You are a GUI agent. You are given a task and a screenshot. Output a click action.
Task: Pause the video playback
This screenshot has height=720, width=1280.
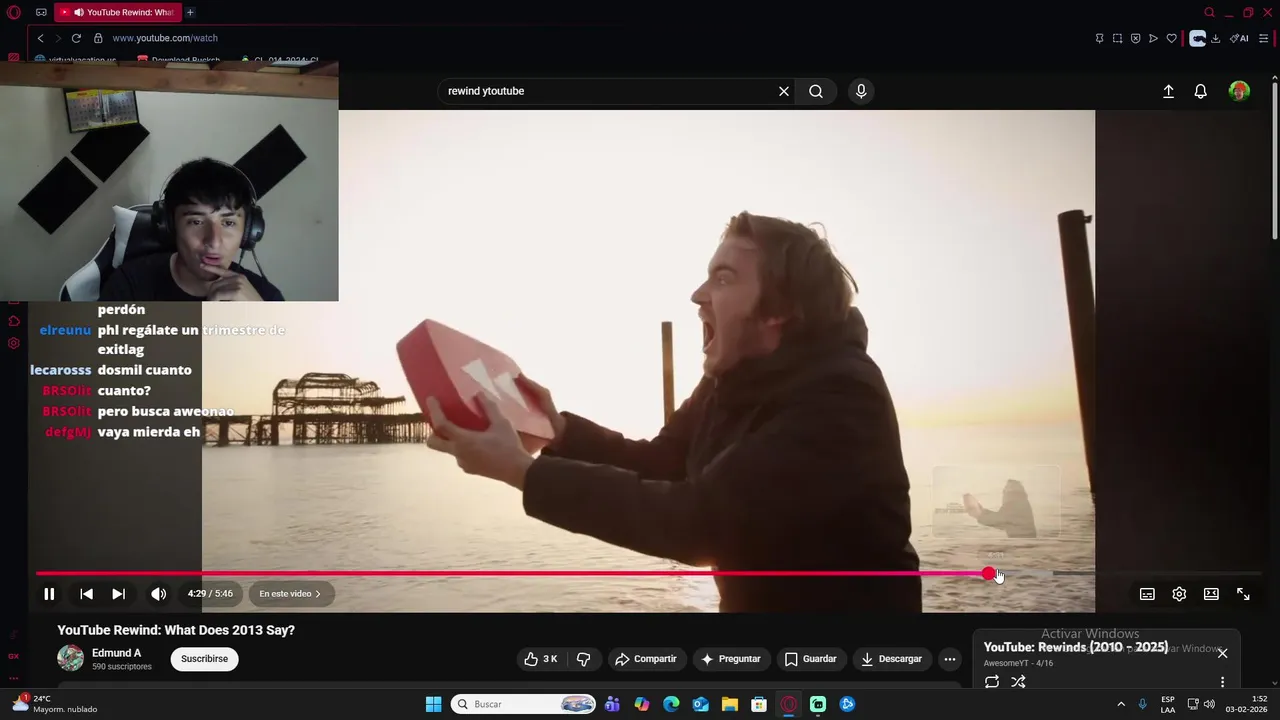tap(49, 594)
